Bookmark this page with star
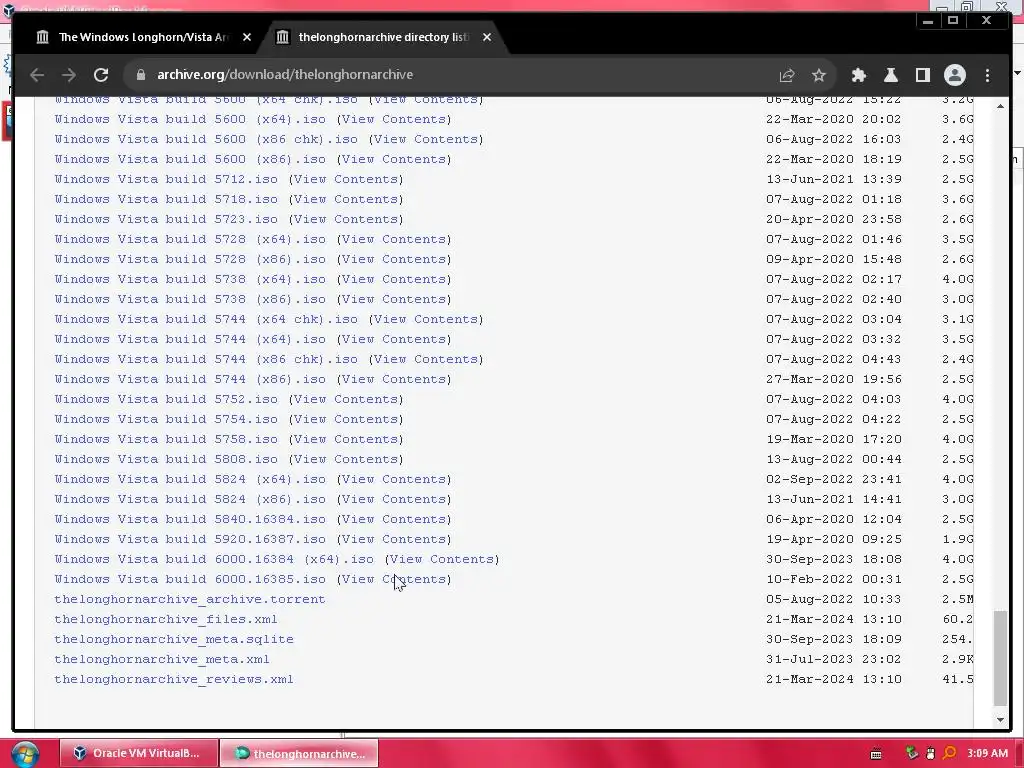 [819, 75]
